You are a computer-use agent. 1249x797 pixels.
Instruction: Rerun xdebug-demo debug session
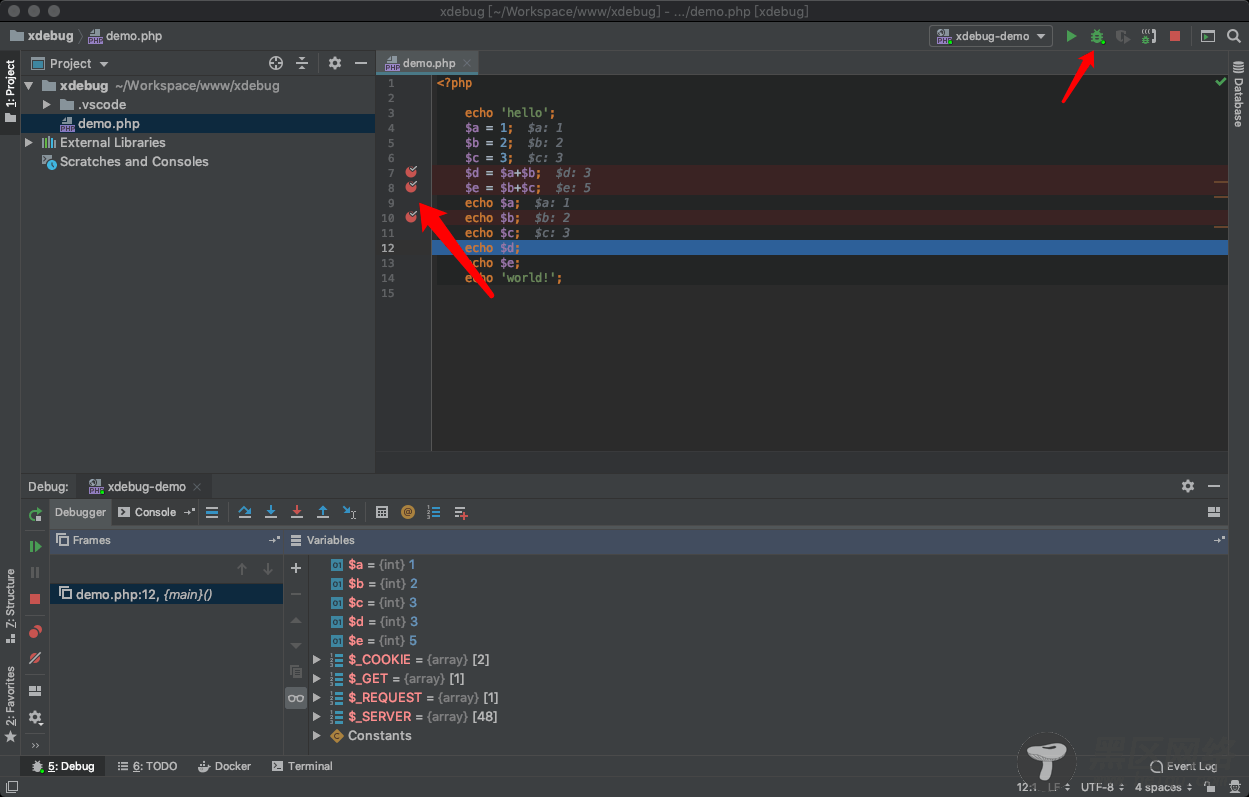[x=35, y=515]
